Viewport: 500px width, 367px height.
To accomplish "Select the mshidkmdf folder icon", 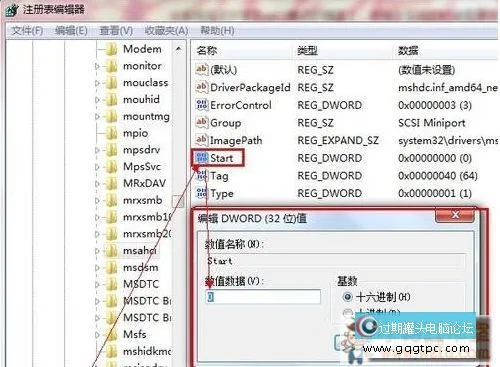I will pyautogui.click(x=112, y=351).
